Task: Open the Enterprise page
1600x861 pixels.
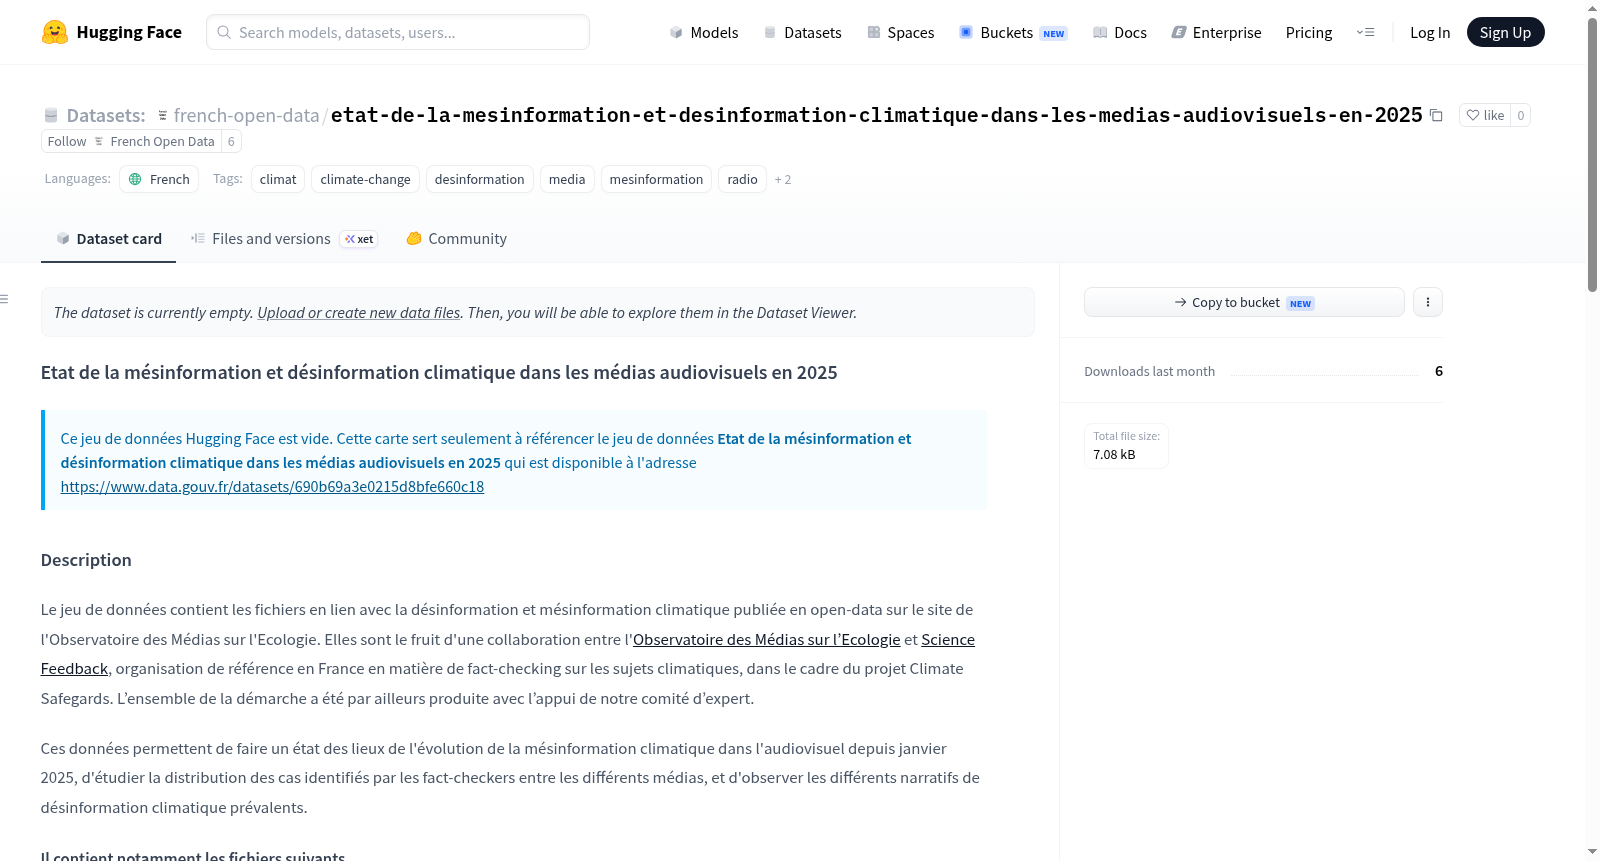Action: (1216, 32)
